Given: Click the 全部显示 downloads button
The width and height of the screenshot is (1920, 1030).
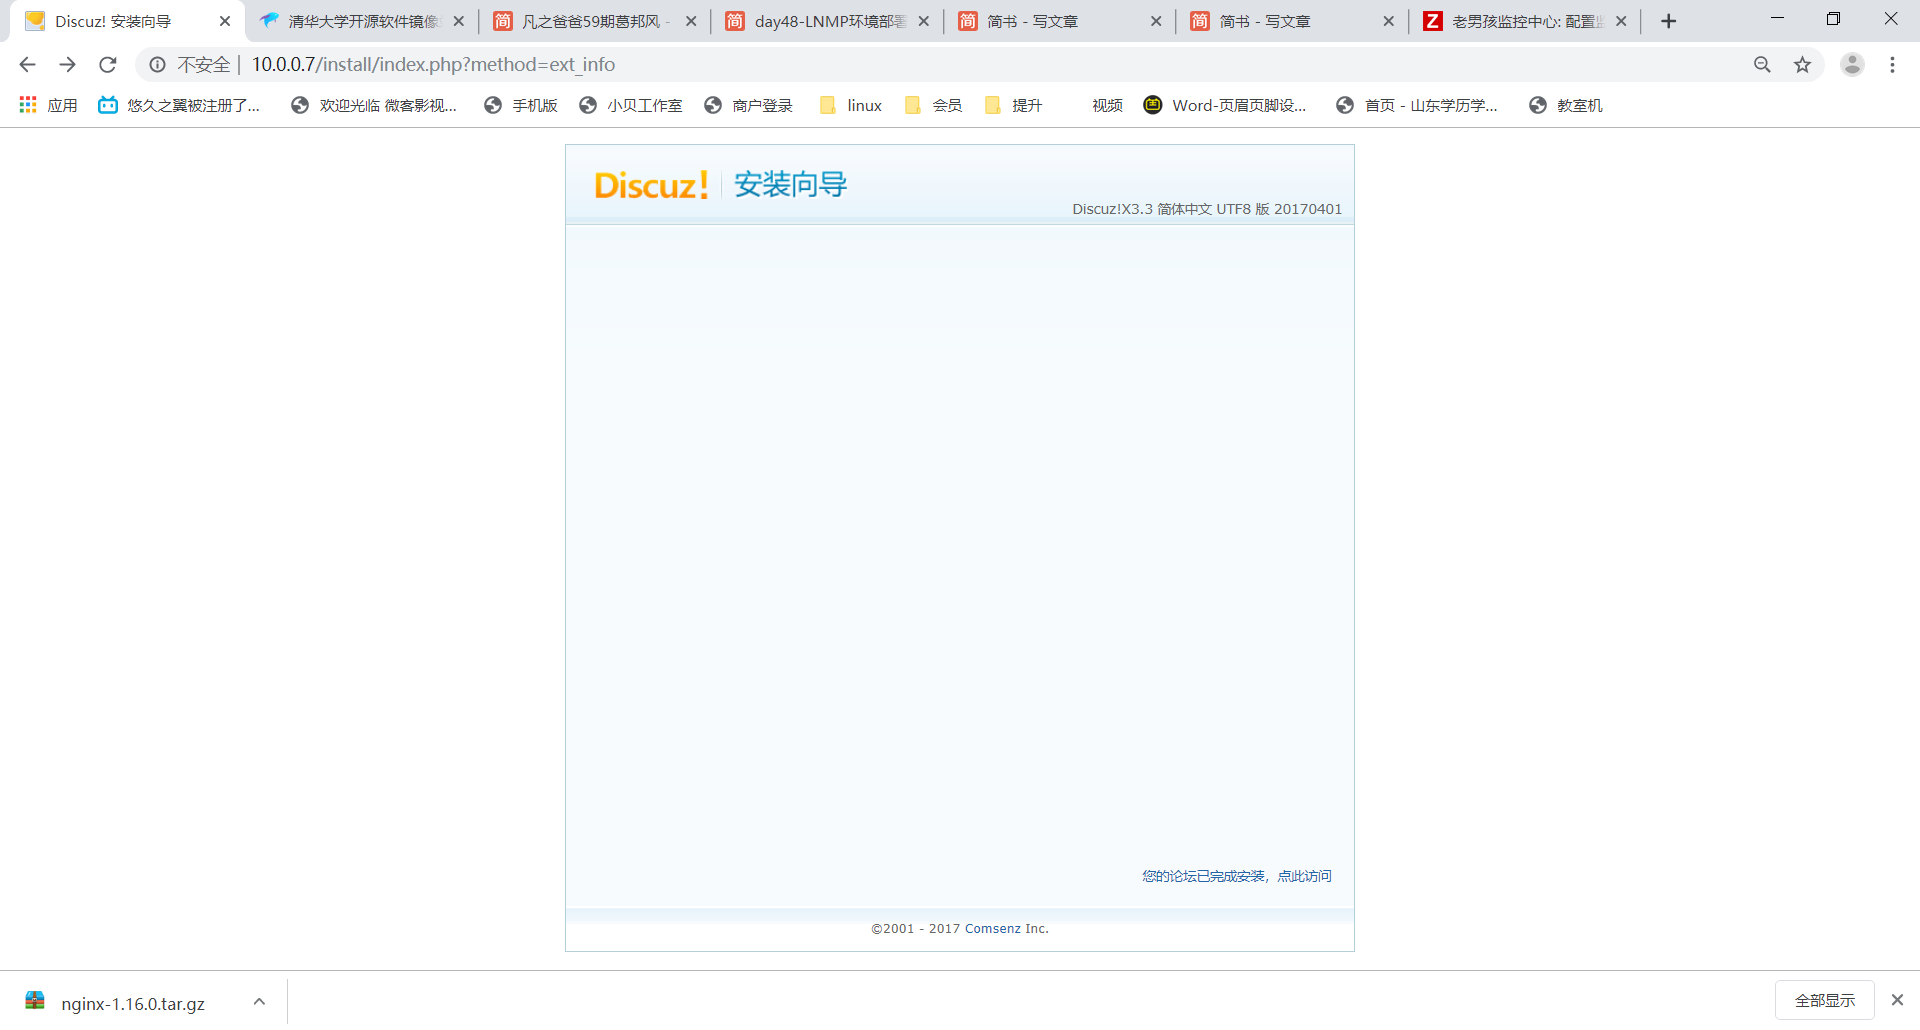Looking at the screenshot, I should point(1824,1000).
